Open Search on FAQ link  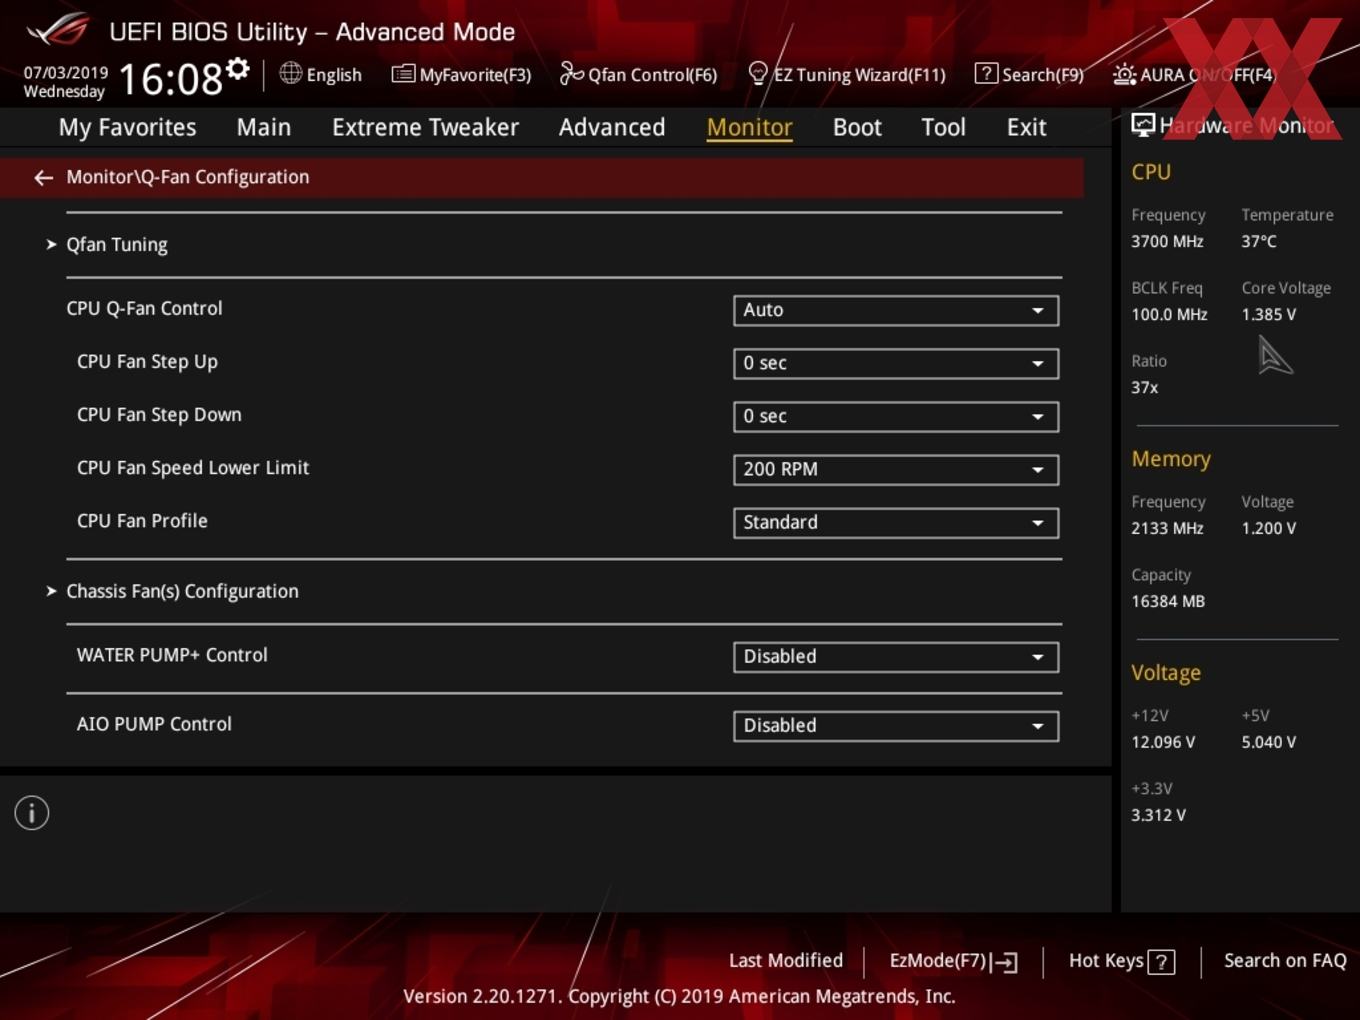click(1285, 961)
